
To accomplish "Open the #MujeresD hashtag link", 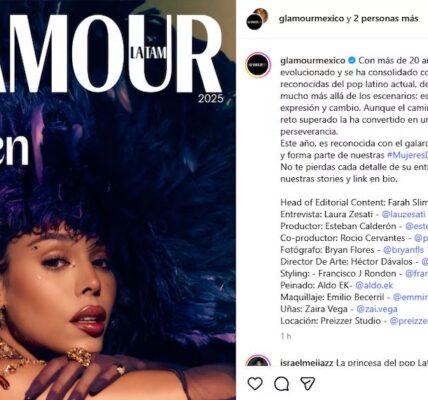I will click(x=407, y=155).
